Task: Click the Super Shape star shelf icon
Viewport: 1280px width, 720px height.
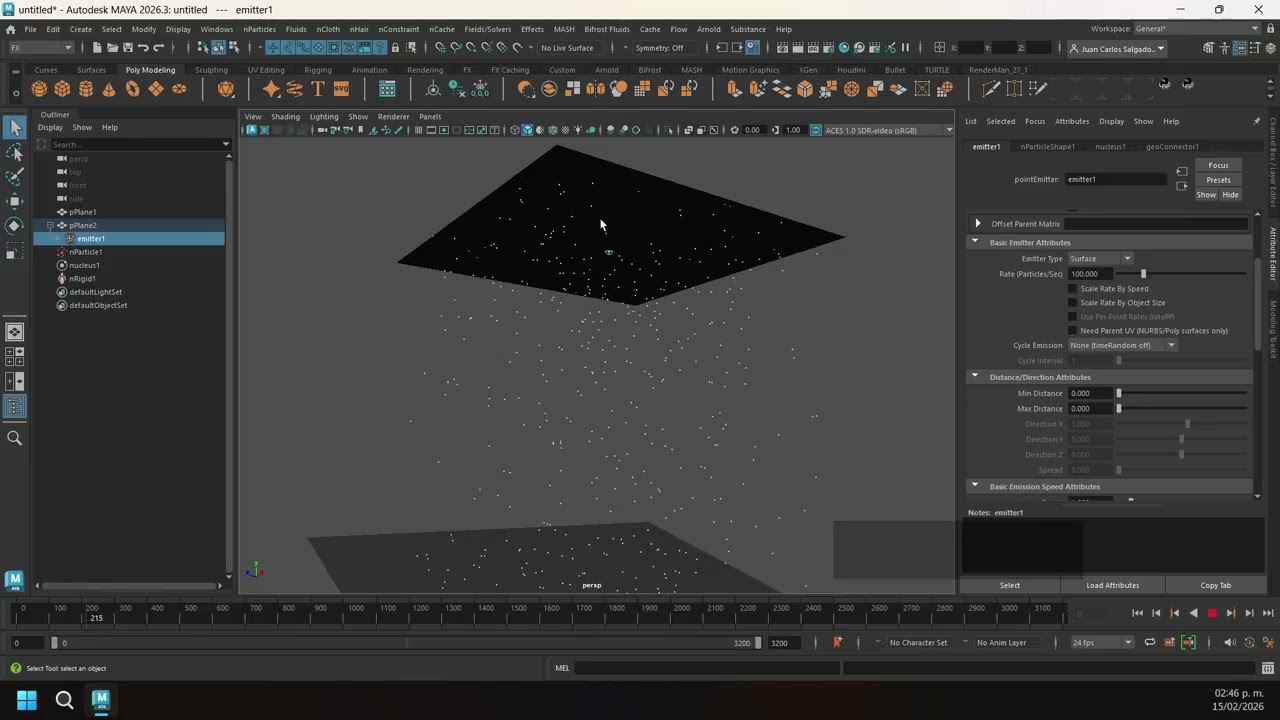Action: (x=271, y=89)
